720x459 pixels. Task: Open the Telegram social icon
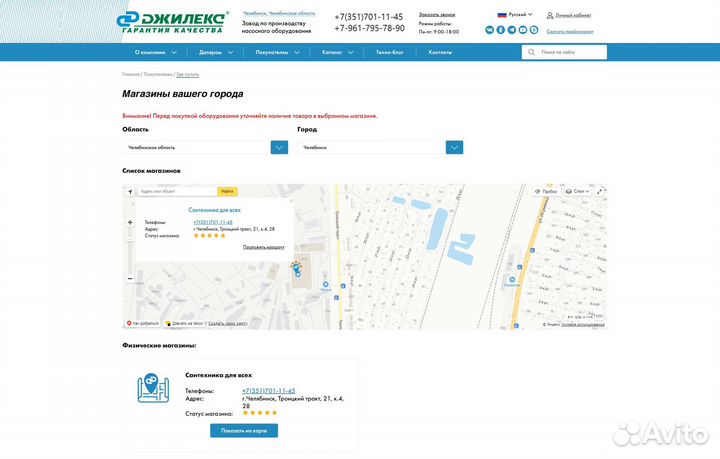click(x=512, y=30)
